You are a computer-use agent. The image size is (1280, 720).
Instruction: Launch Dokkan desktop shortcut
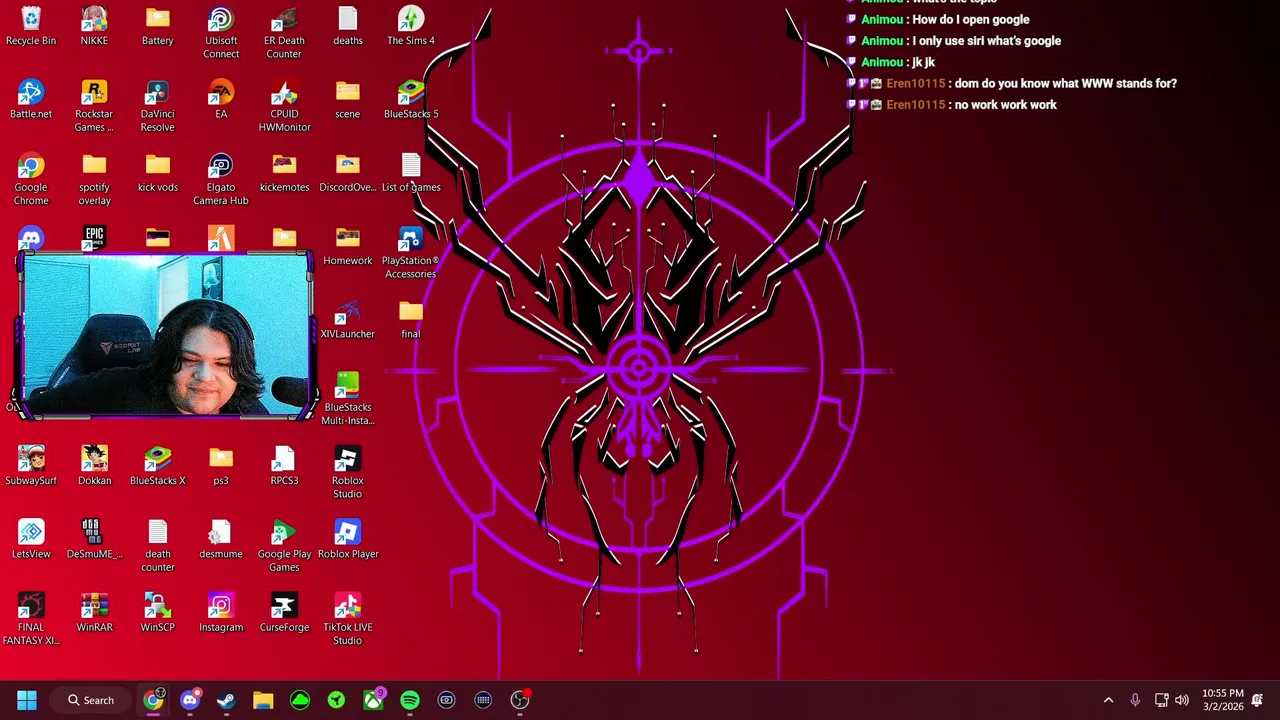tap(94, 467)
